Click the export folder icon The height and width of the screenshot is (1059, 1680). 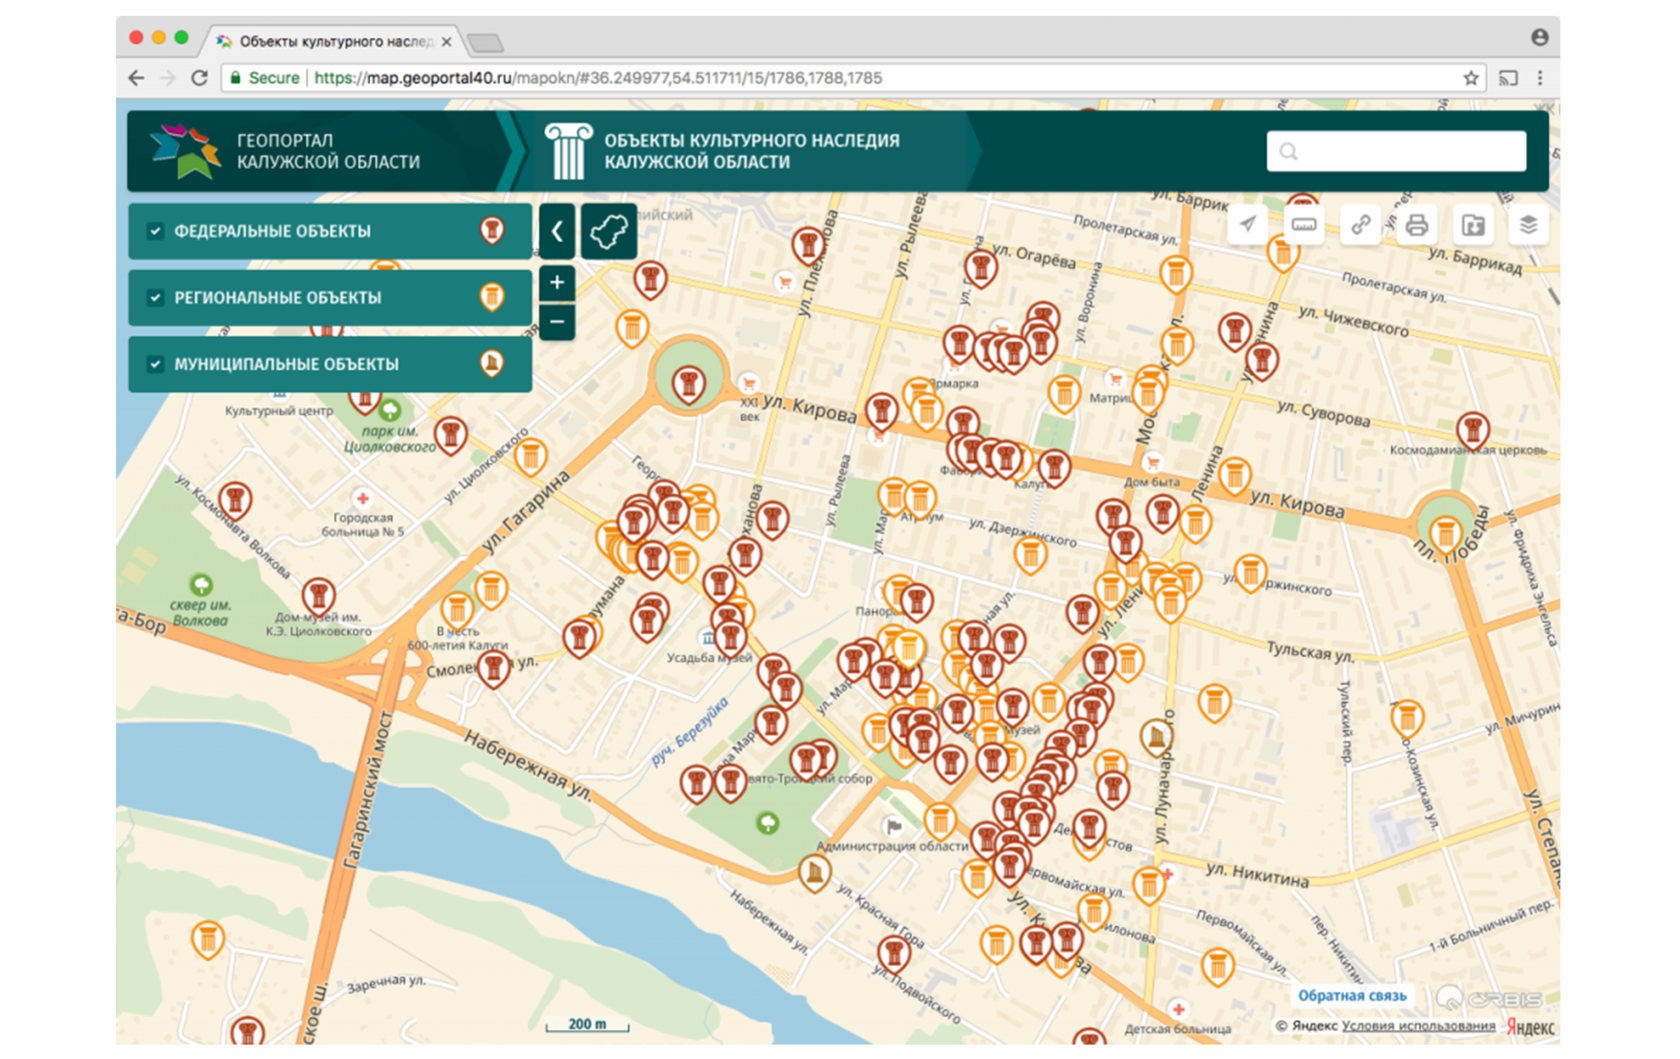[x=1473, y=224]
